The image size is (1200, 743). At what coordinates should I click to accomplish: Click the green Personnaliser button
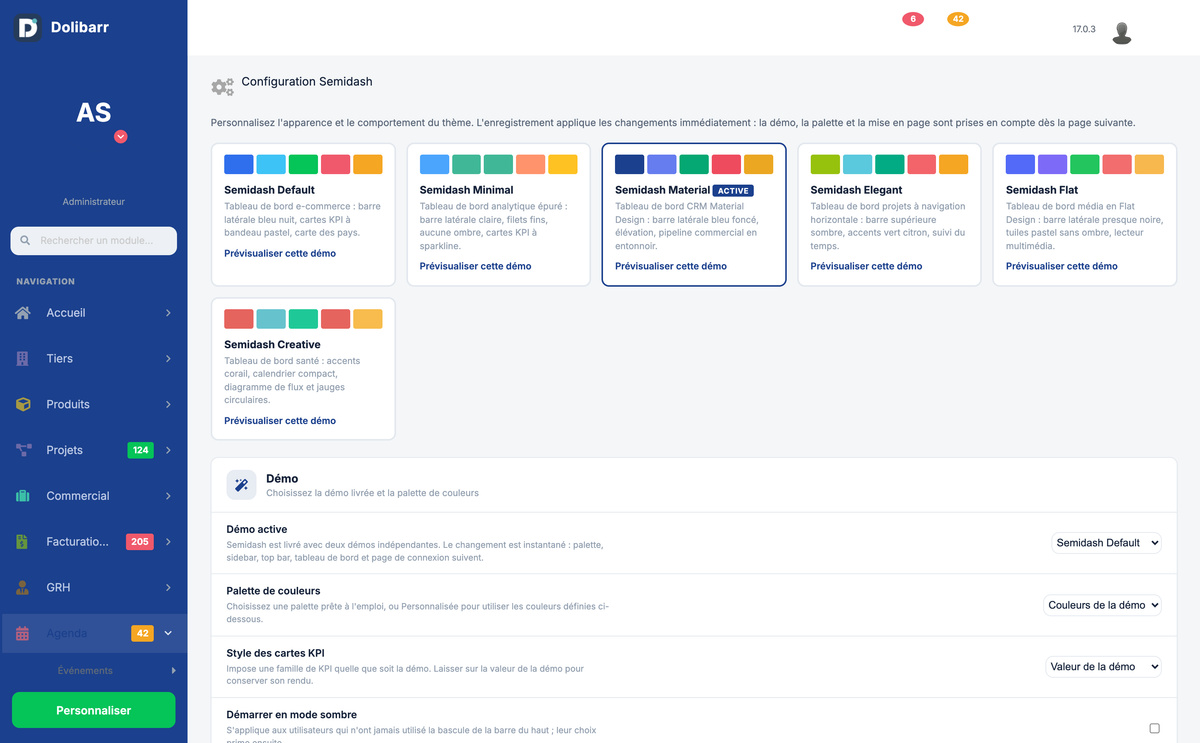(94, 710)
